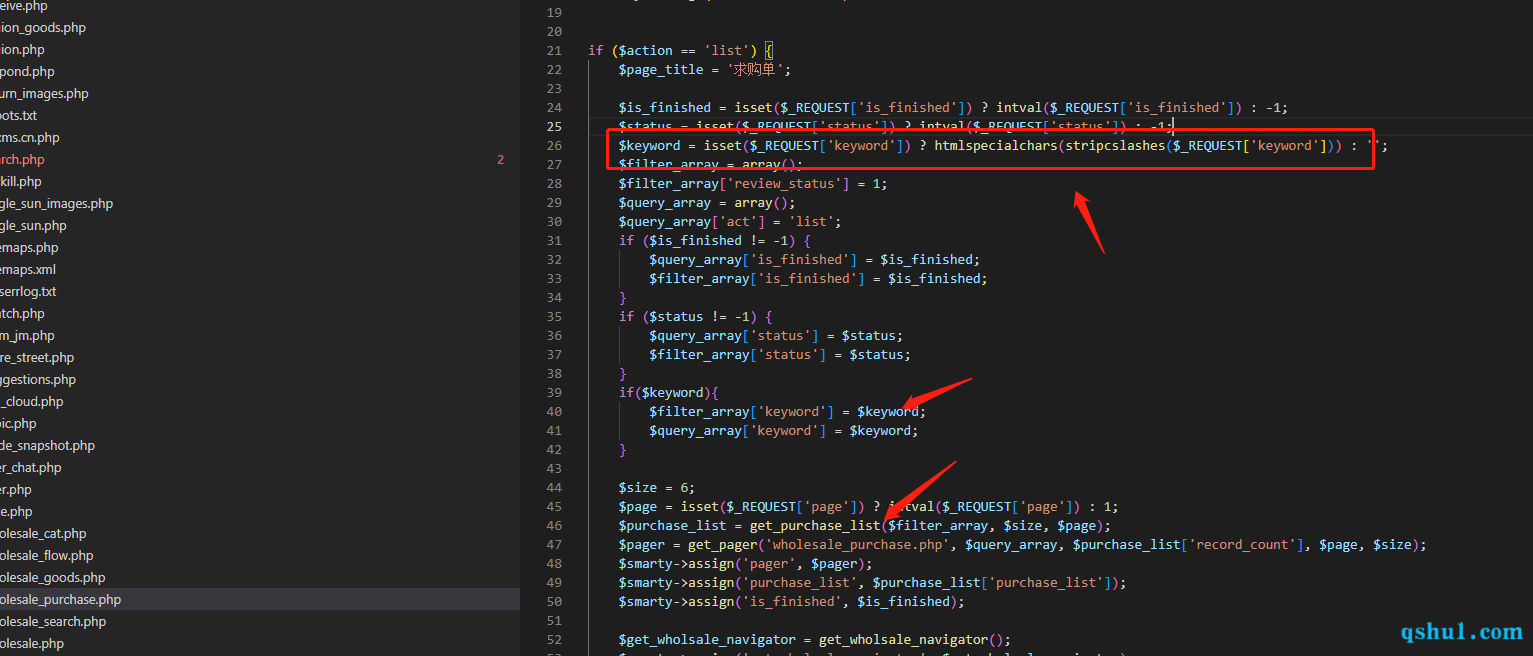Open the emaps.php file entry

[29, 248]
